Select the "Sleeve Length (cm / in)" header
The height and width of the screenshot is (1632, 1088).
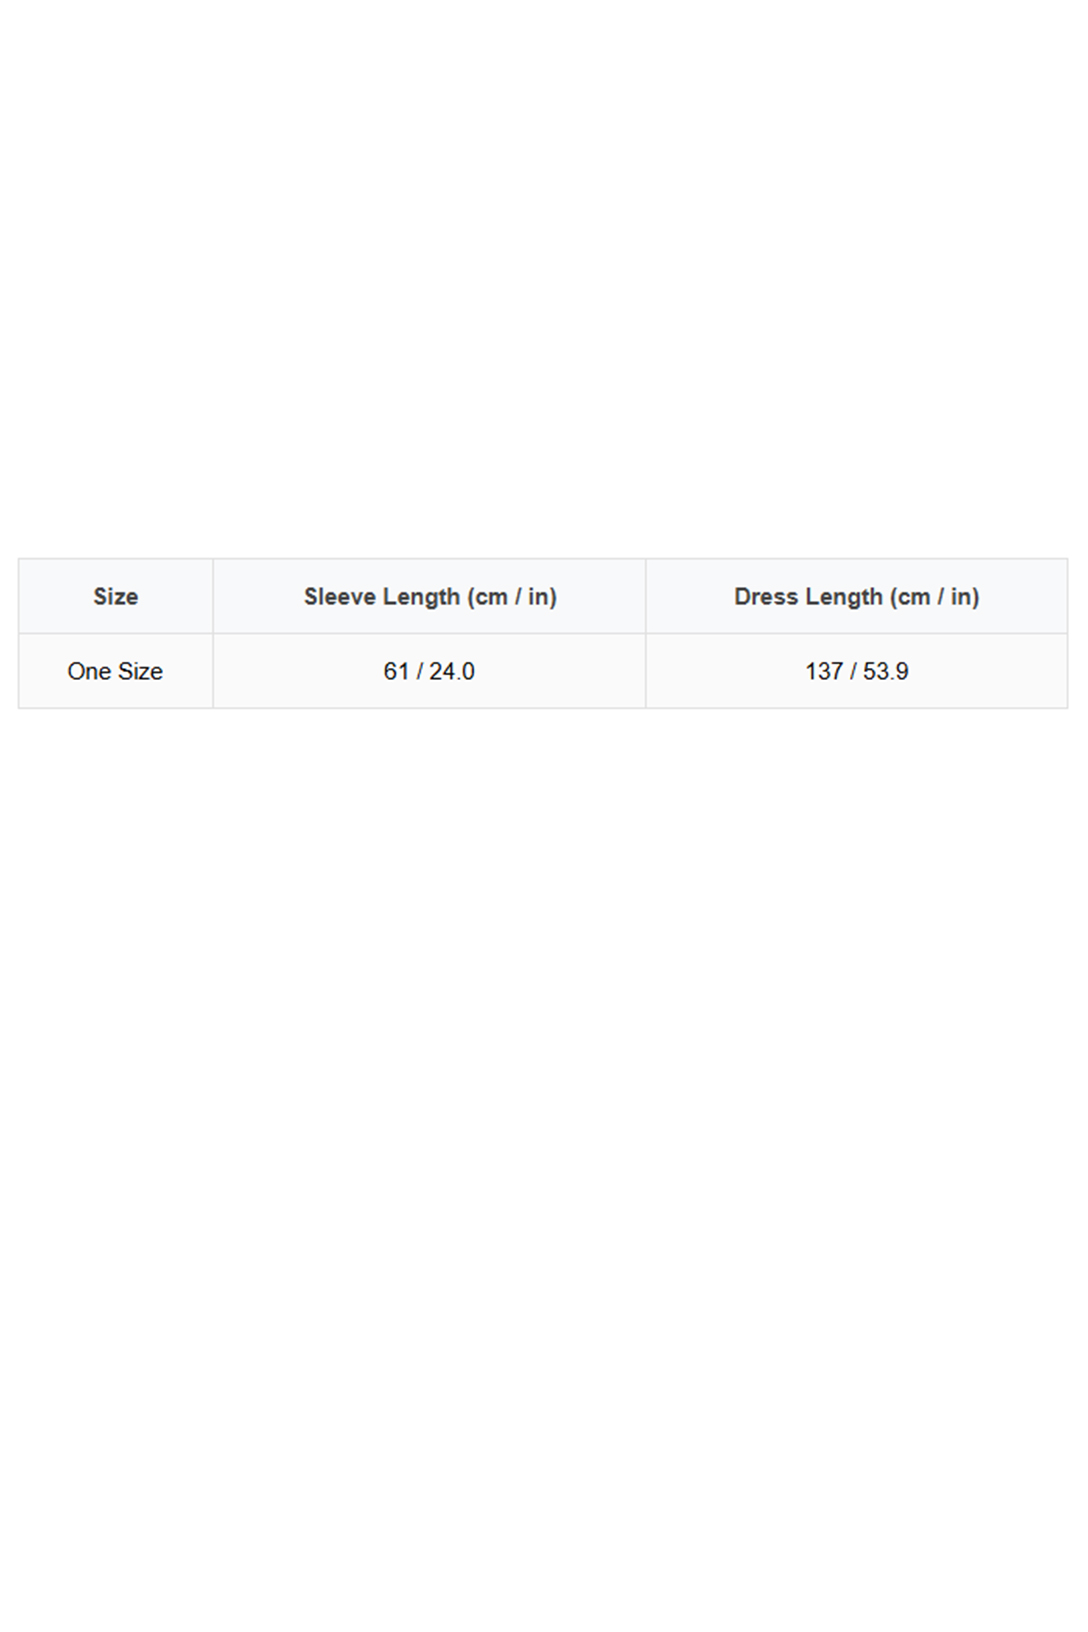[430, 597]
